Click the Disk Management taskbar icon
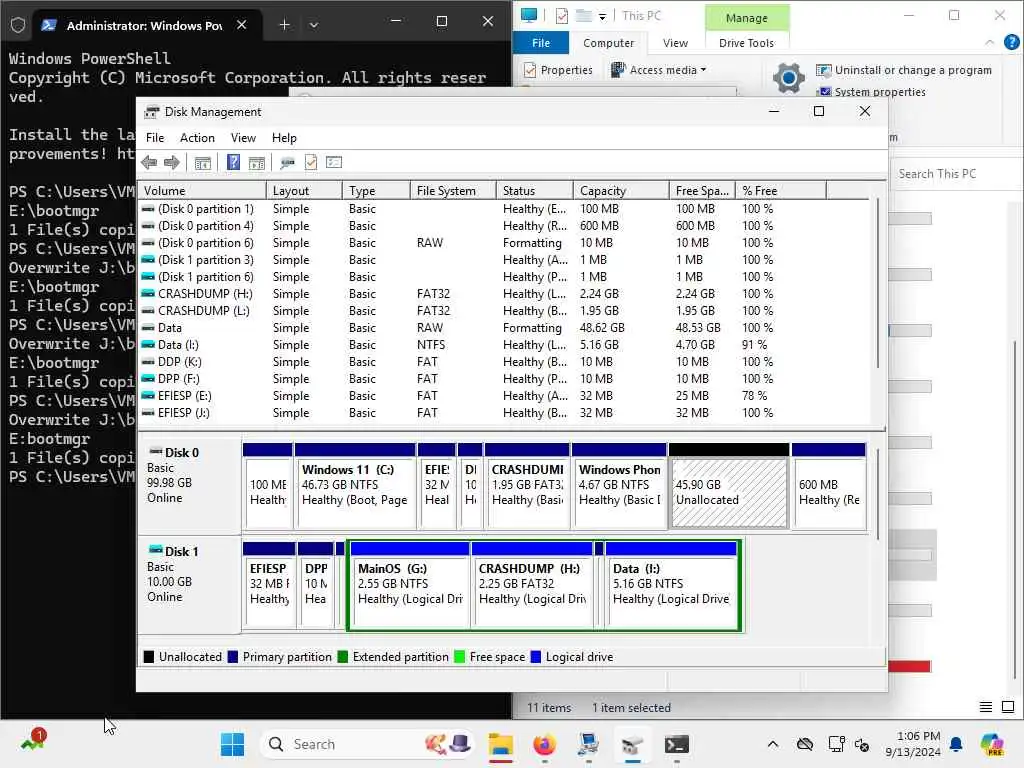This screenshot has width=1024, height=768. point(632,744)
